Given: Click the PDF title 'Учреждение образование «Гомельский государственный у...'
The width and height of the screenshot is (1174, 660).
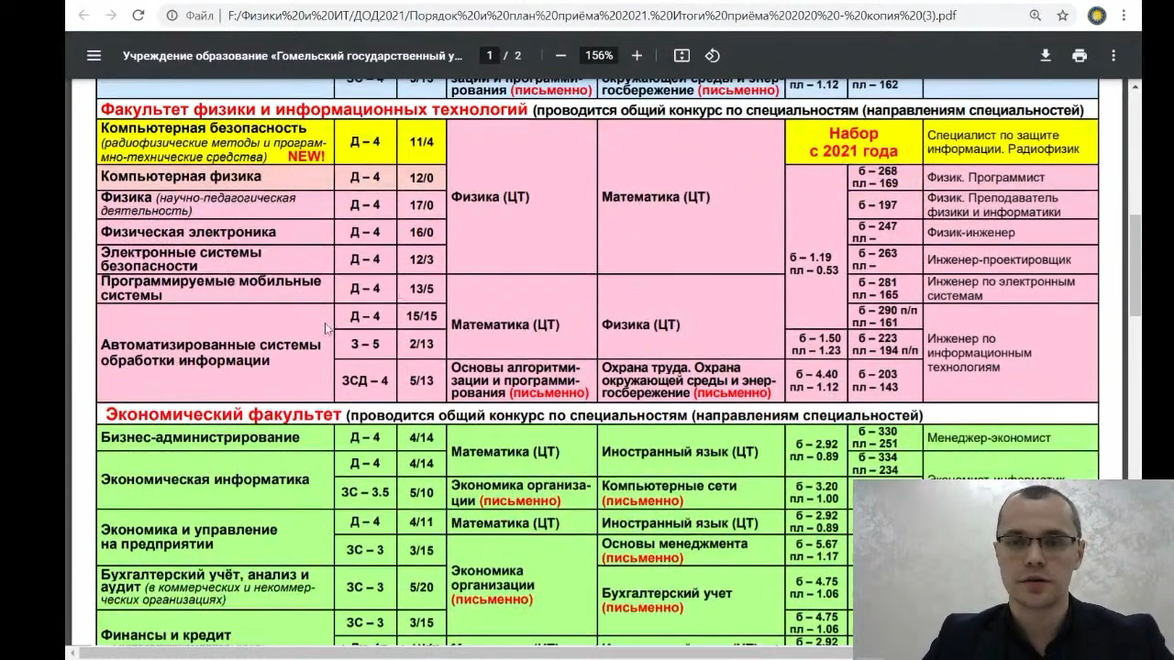Looking at the screenshot, I should pos(293,55).
